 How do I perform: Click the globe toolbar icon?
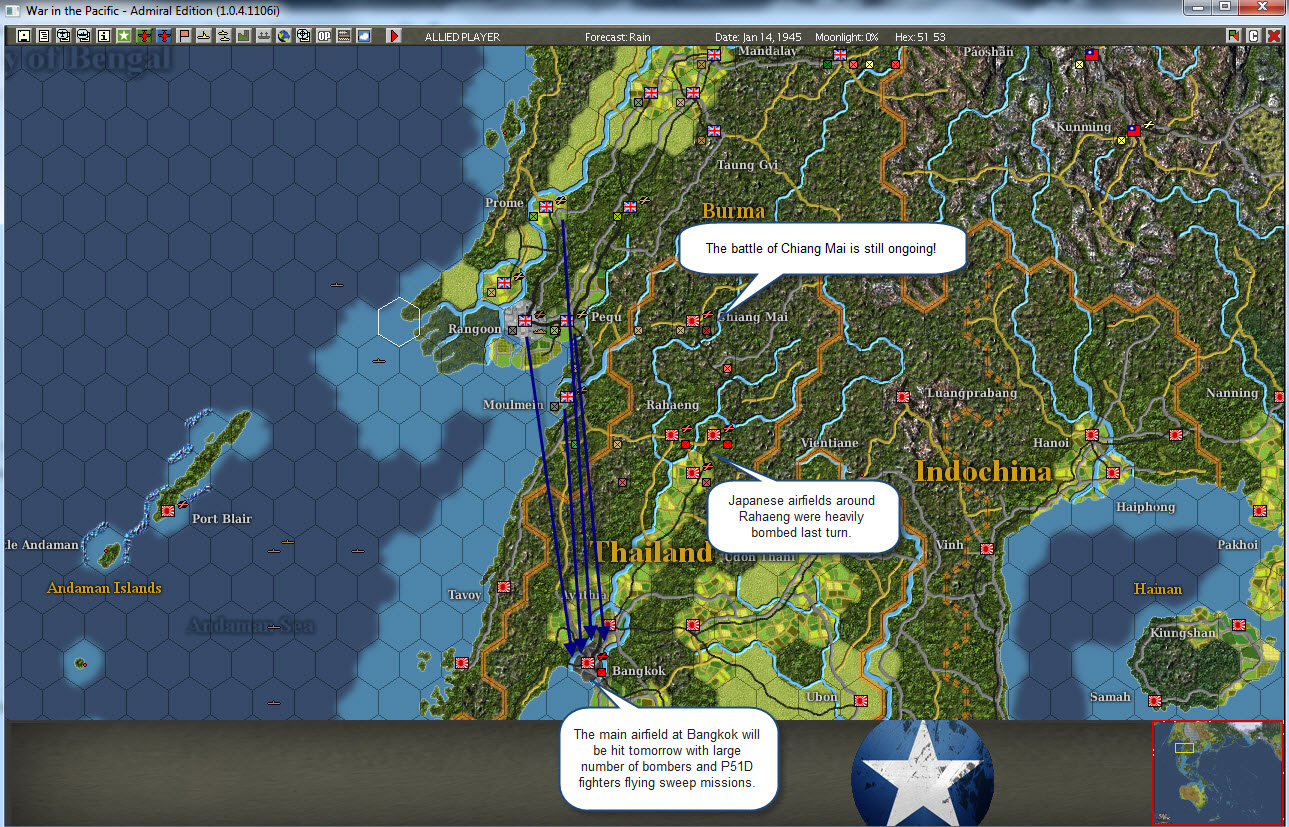pyautogui.click(x=283, y=36)
